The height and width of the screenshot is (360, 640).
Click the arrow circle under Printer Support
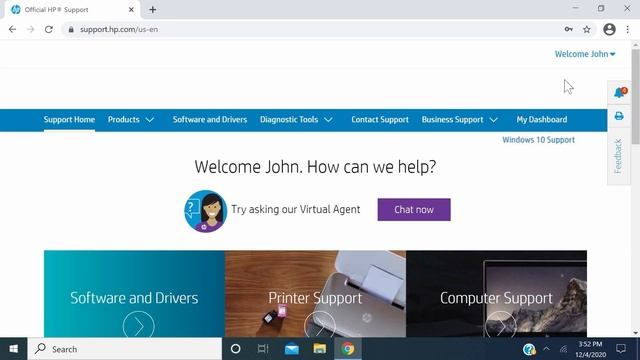(320, 325)
